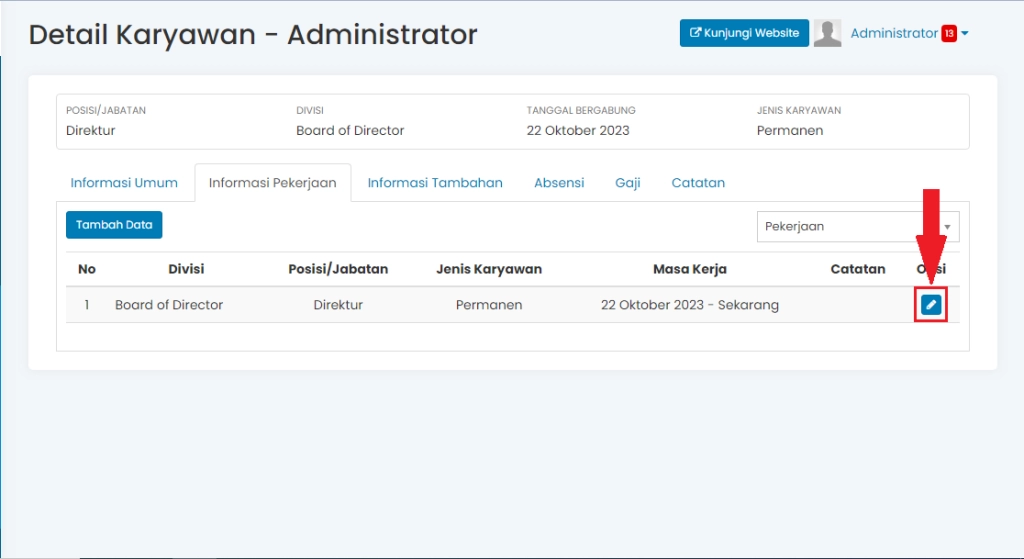Open the Pekerjaan dropdown selector
This screenshot has height=559, width=1024.
pos(857,226)
